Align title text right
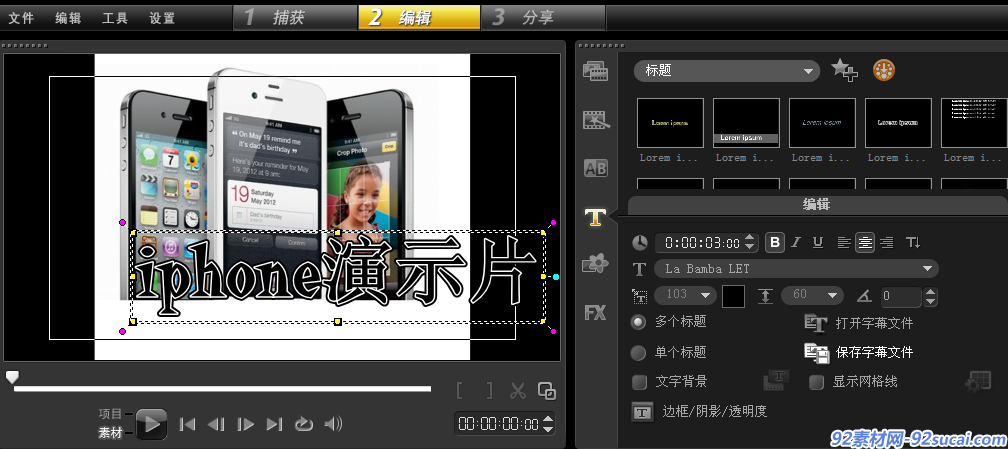 coord(886,243)
